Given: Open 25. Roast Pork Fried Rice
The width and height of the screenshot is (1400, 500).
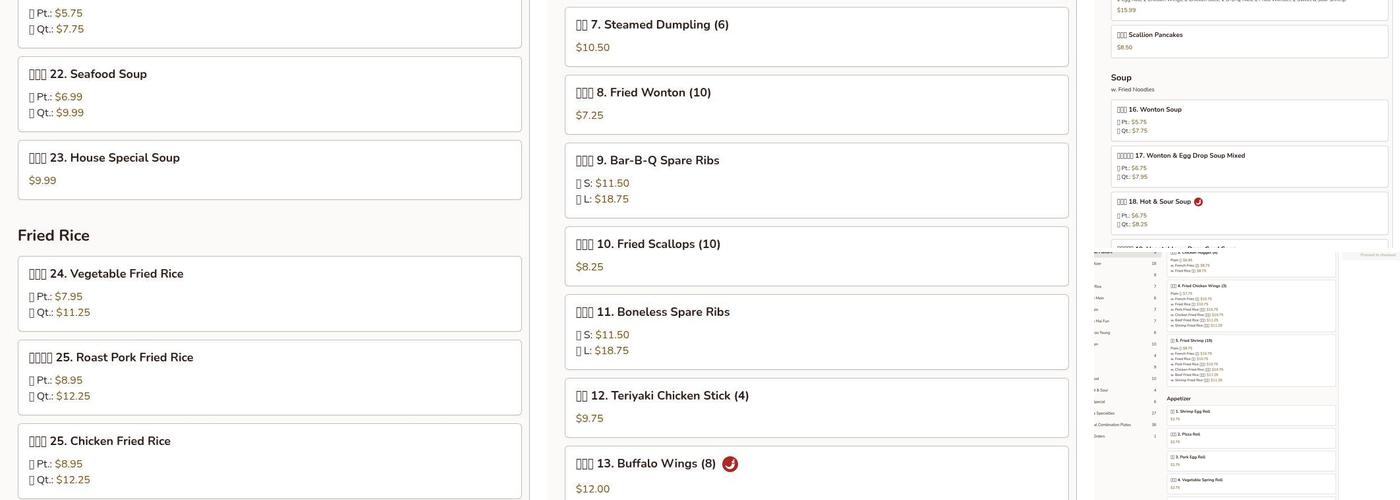Looking at the screenshot, I should pyautogui.click(x=124, y=358).
